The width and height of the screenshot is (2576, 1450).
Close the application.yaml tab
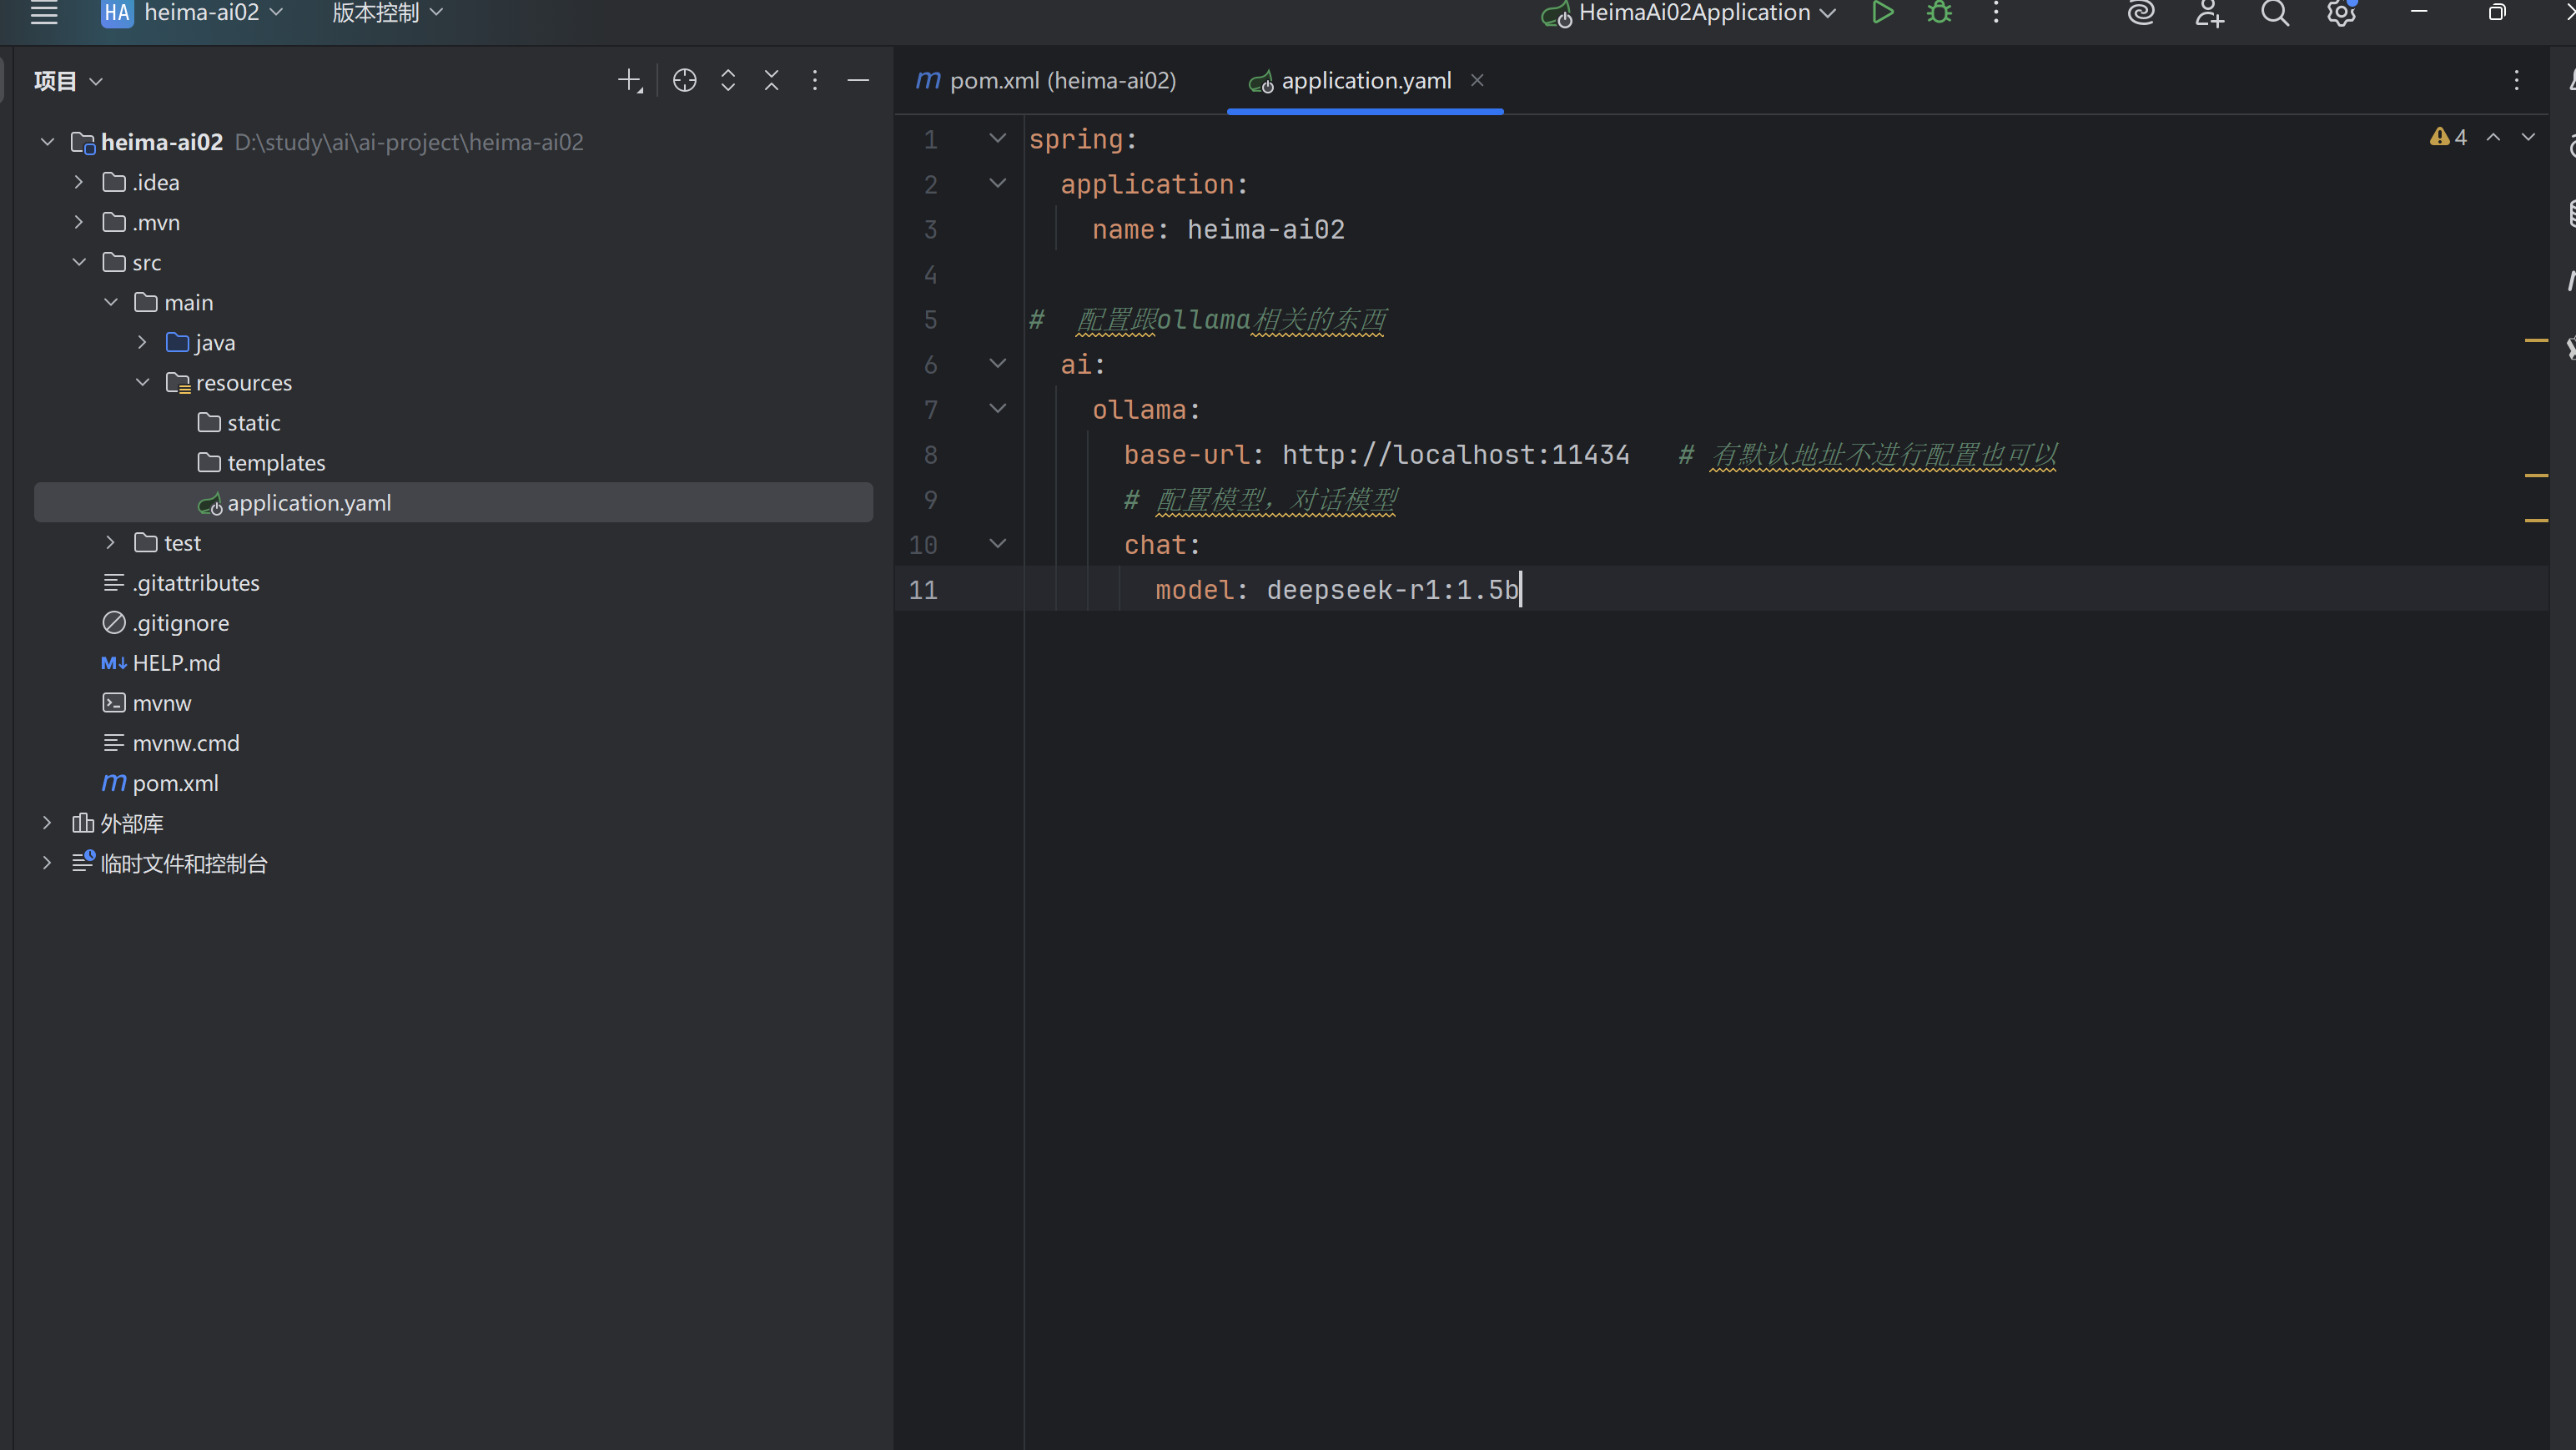[1477, 81]
